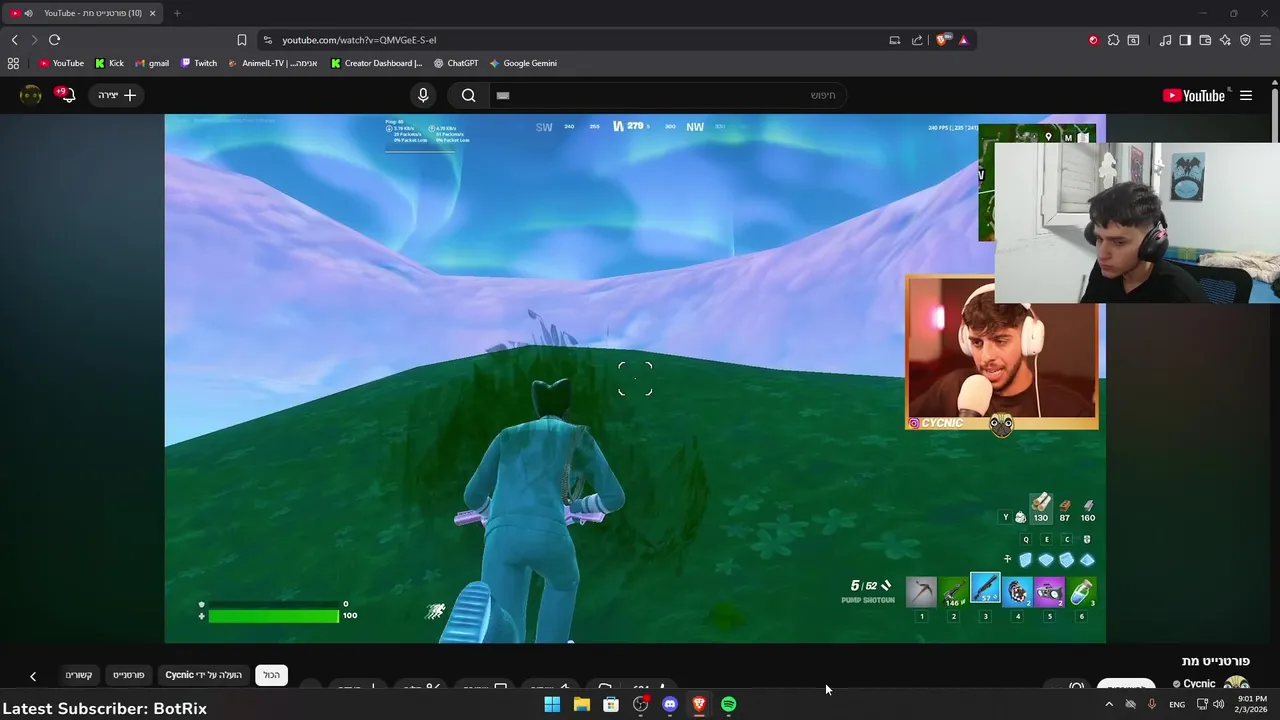
Task: Open the OBS Studio taskbar icon
Action: (641, 704)
